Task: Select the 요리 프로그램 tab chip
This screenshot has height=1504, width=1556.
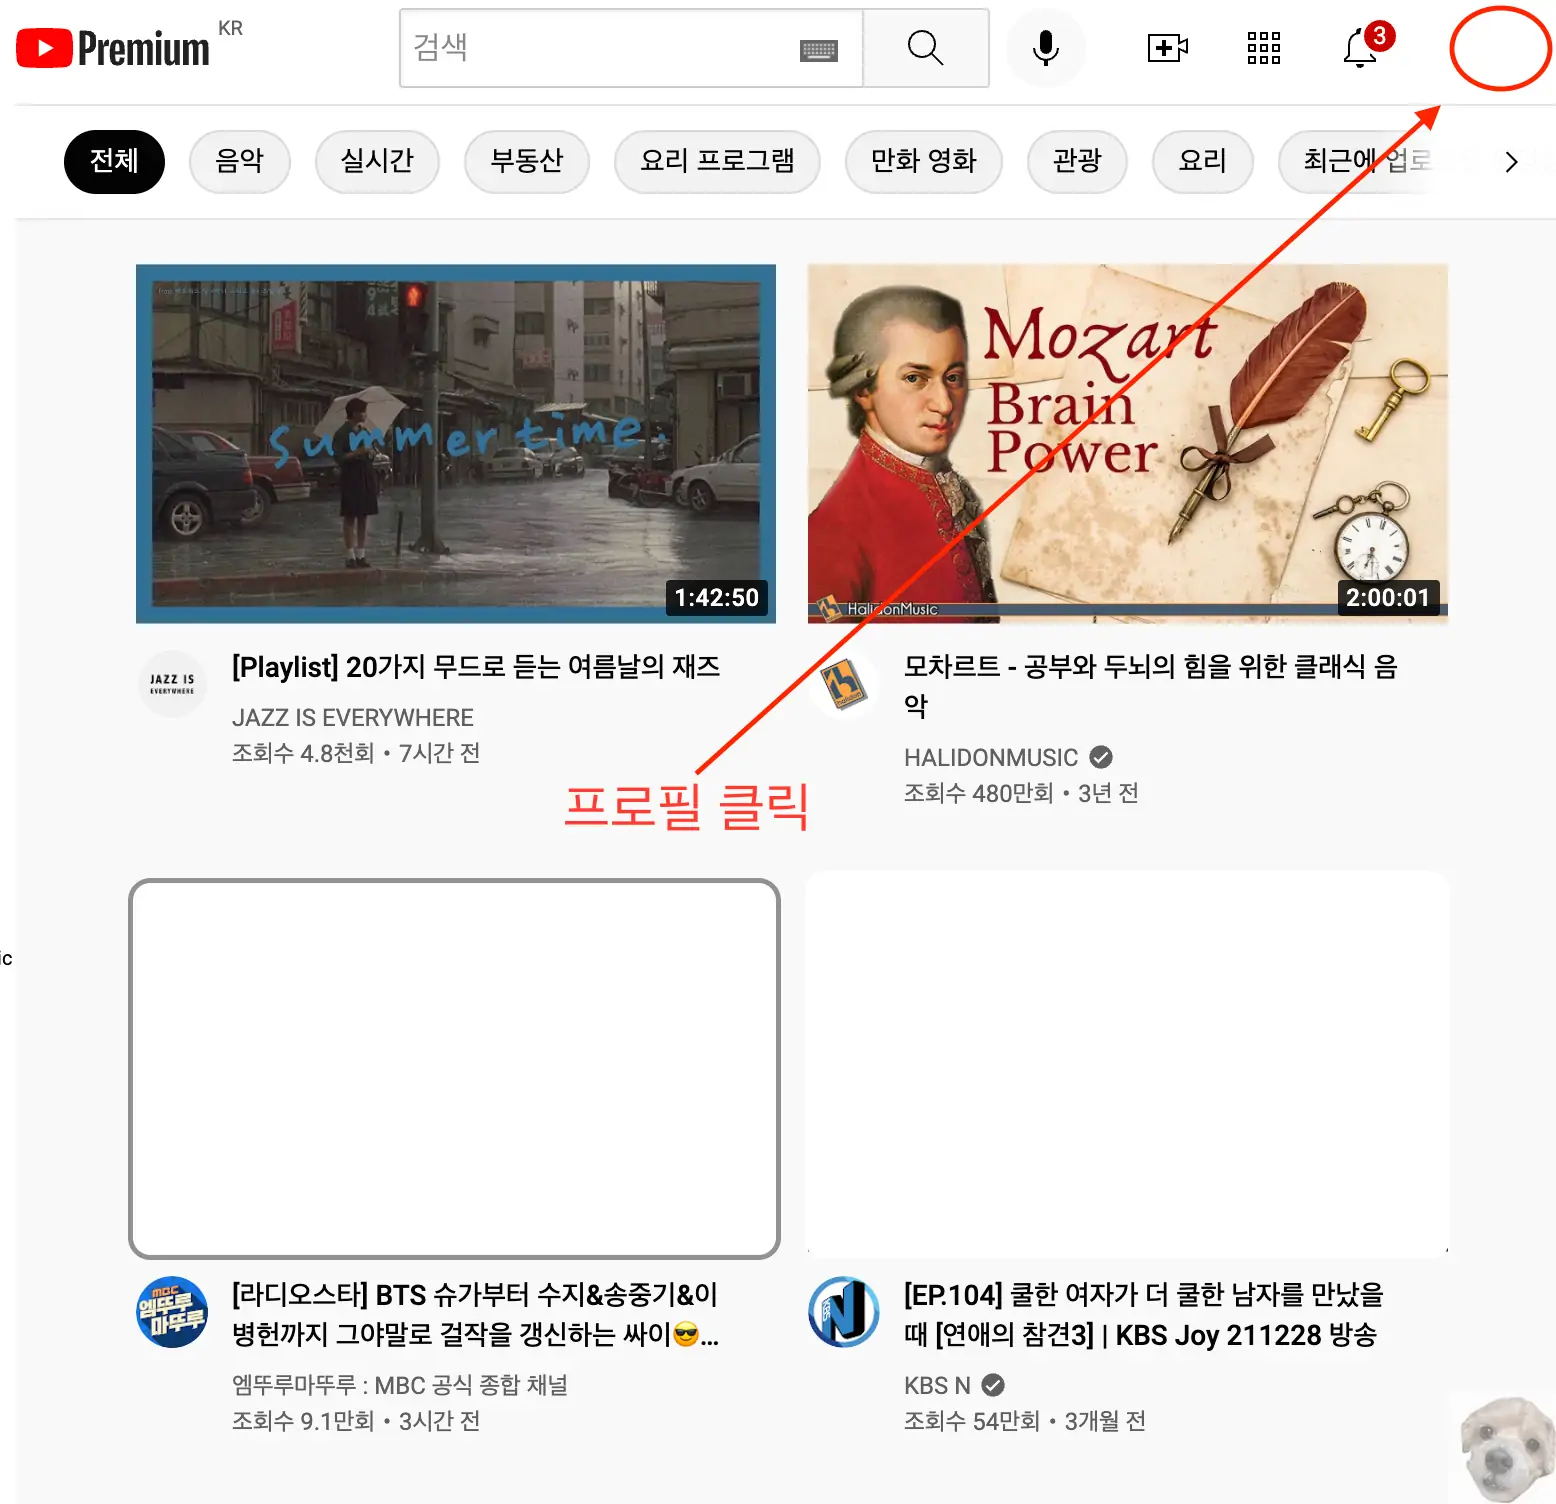Action: 718,161
